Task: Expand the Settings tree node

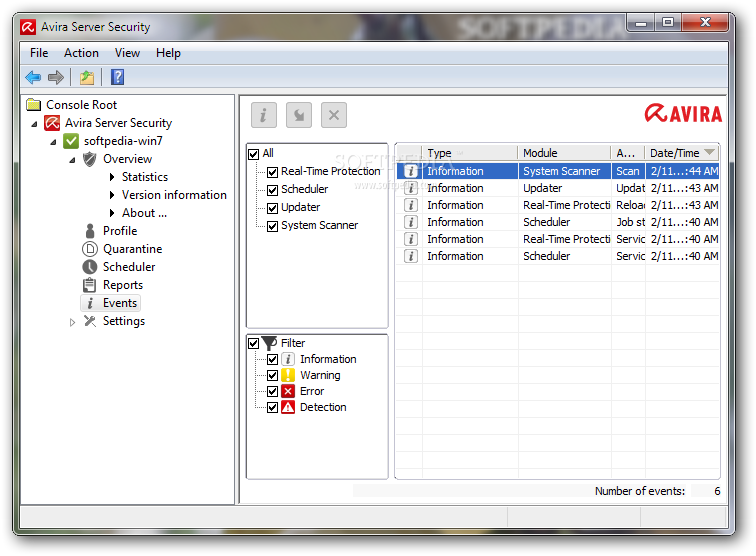Action: (x=72, y=322)
